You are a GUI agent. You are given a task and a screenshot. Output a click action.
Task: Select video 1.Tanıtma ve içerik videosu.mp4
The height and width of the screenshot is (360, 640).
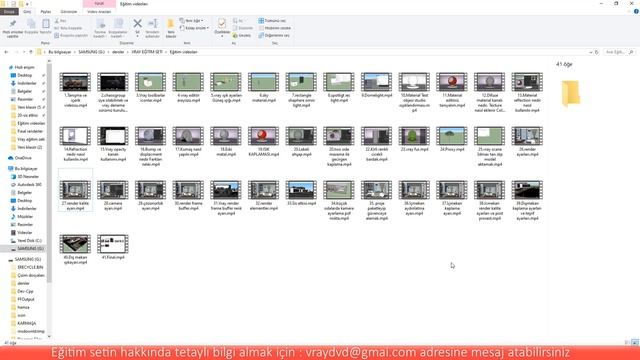click(75, 90)
